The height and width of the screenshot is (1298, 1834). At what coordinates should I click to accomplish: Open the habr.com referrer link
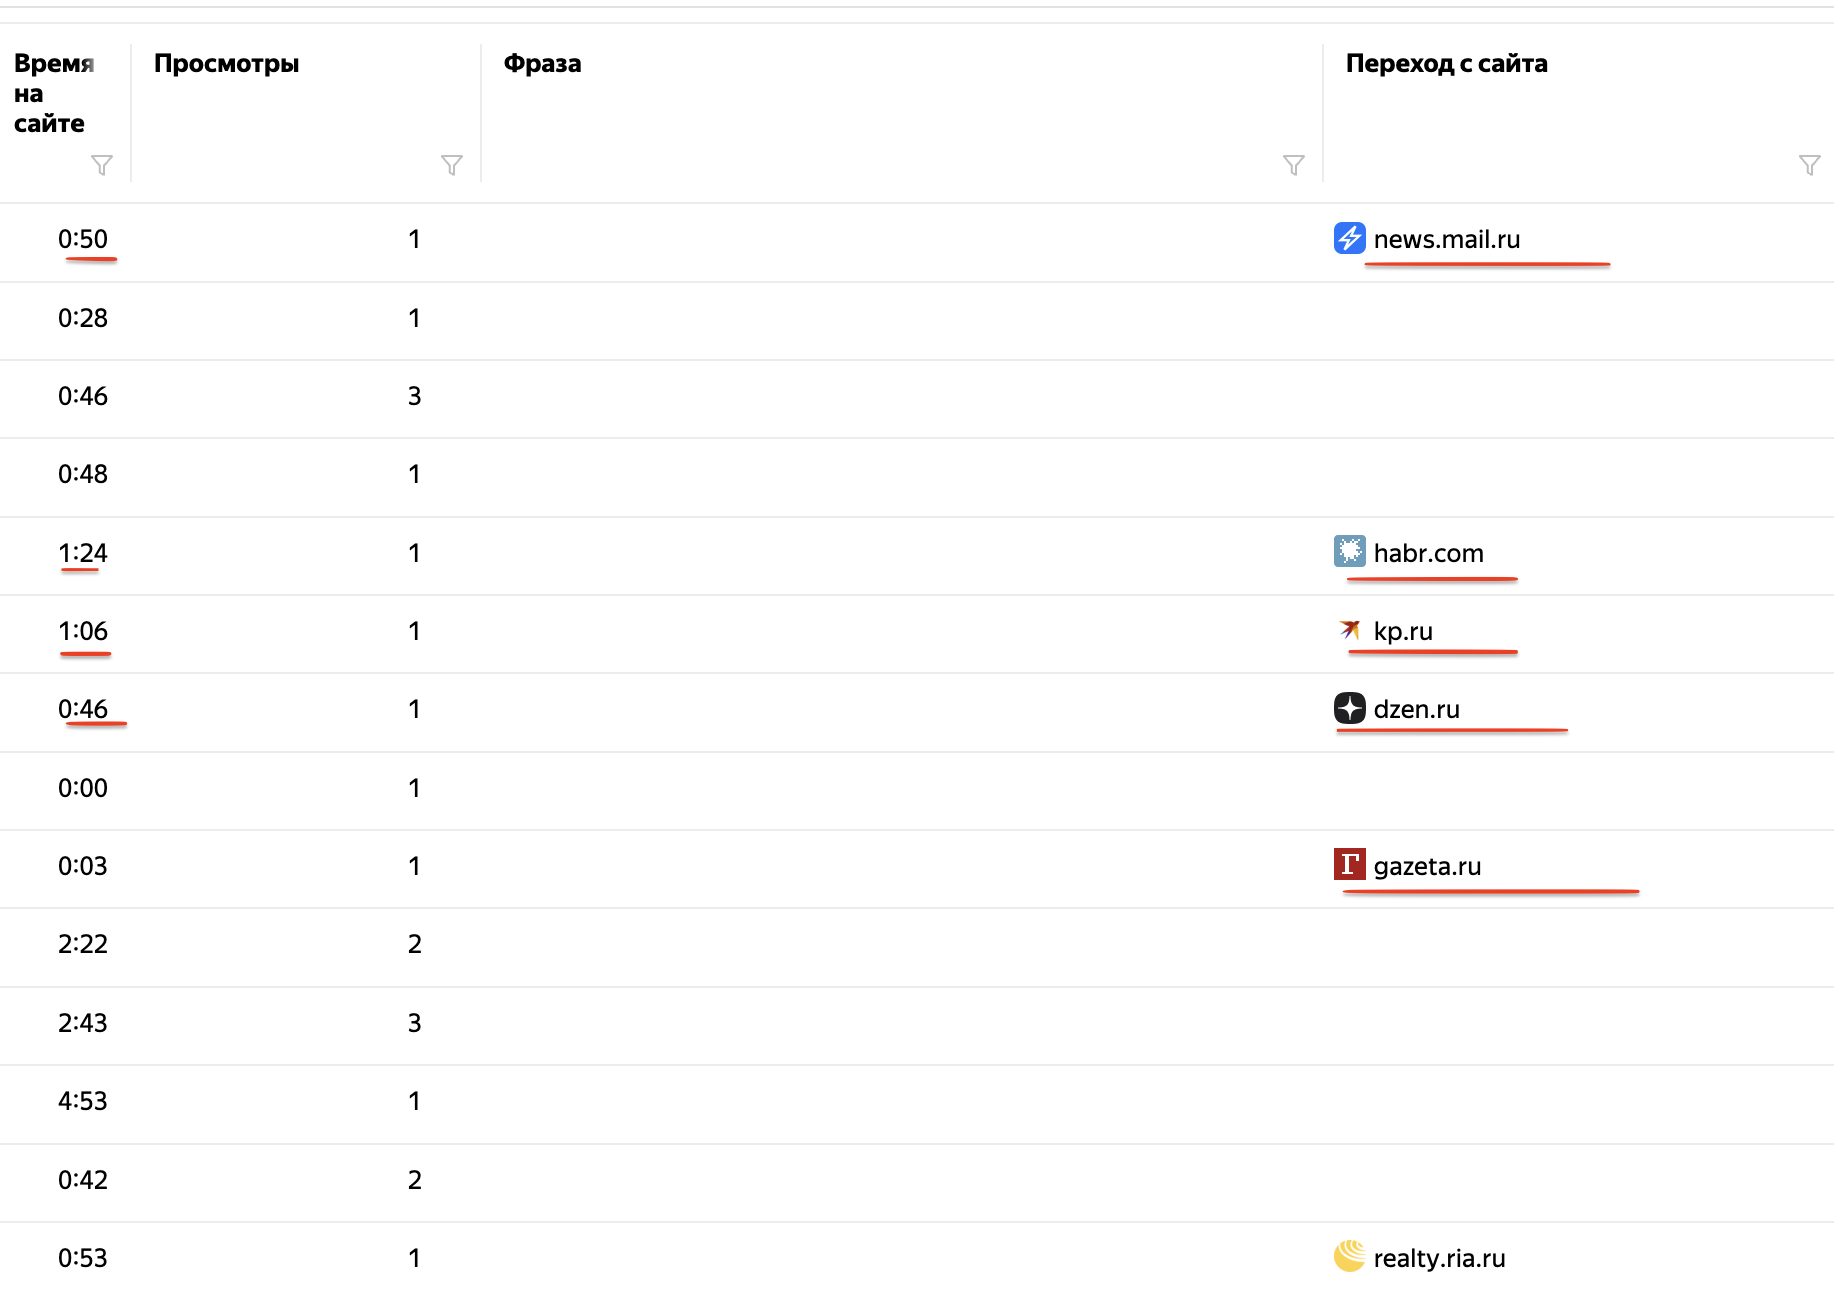click(x=1428, y=553)
